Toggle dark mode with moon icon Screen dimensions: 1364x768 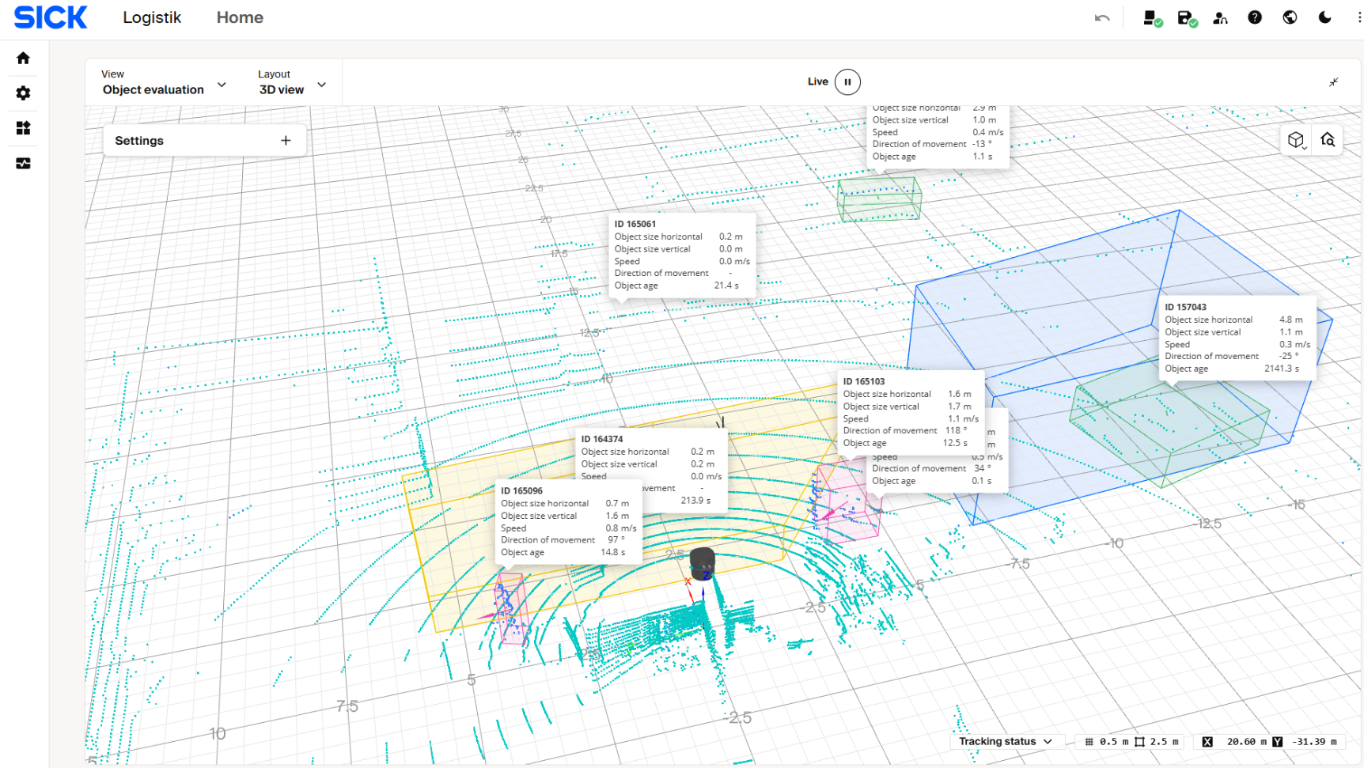[1325, 18]
